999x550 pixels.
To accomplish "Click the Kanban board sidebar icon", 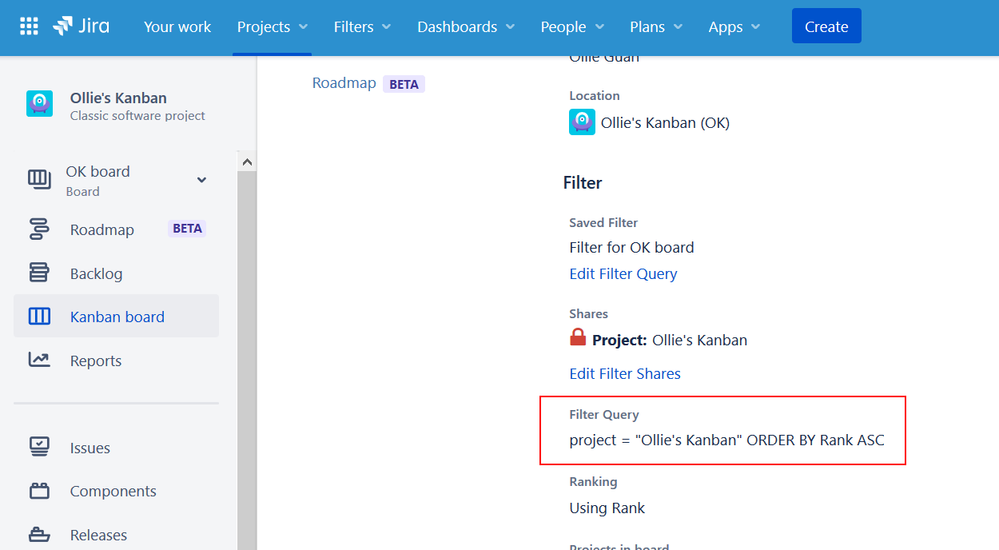I will [x=39, y=316].
